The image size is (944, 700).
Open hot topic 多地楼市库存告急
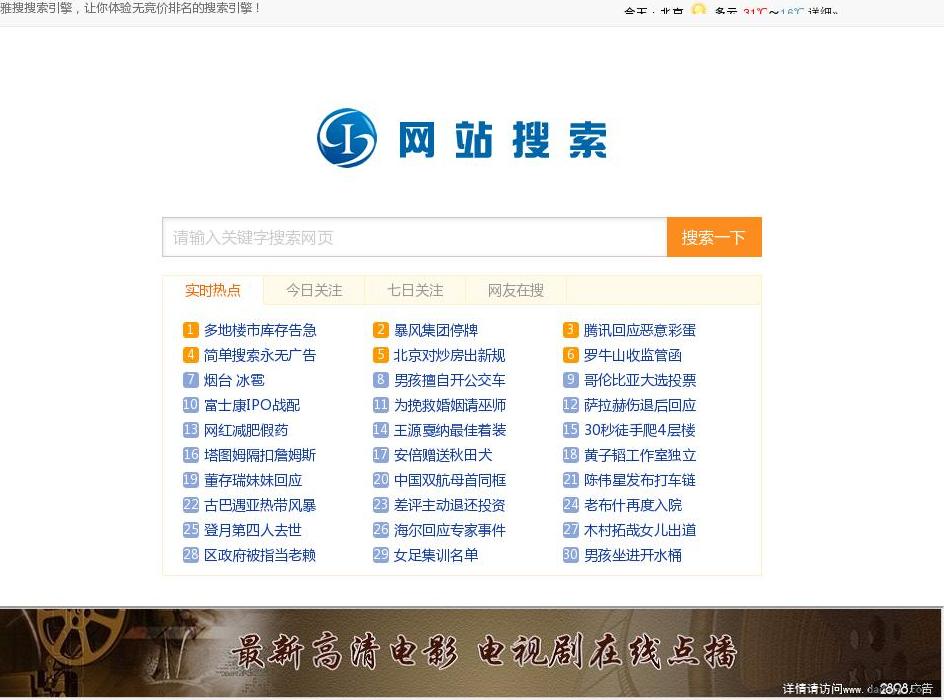click(x=260, y=330)
